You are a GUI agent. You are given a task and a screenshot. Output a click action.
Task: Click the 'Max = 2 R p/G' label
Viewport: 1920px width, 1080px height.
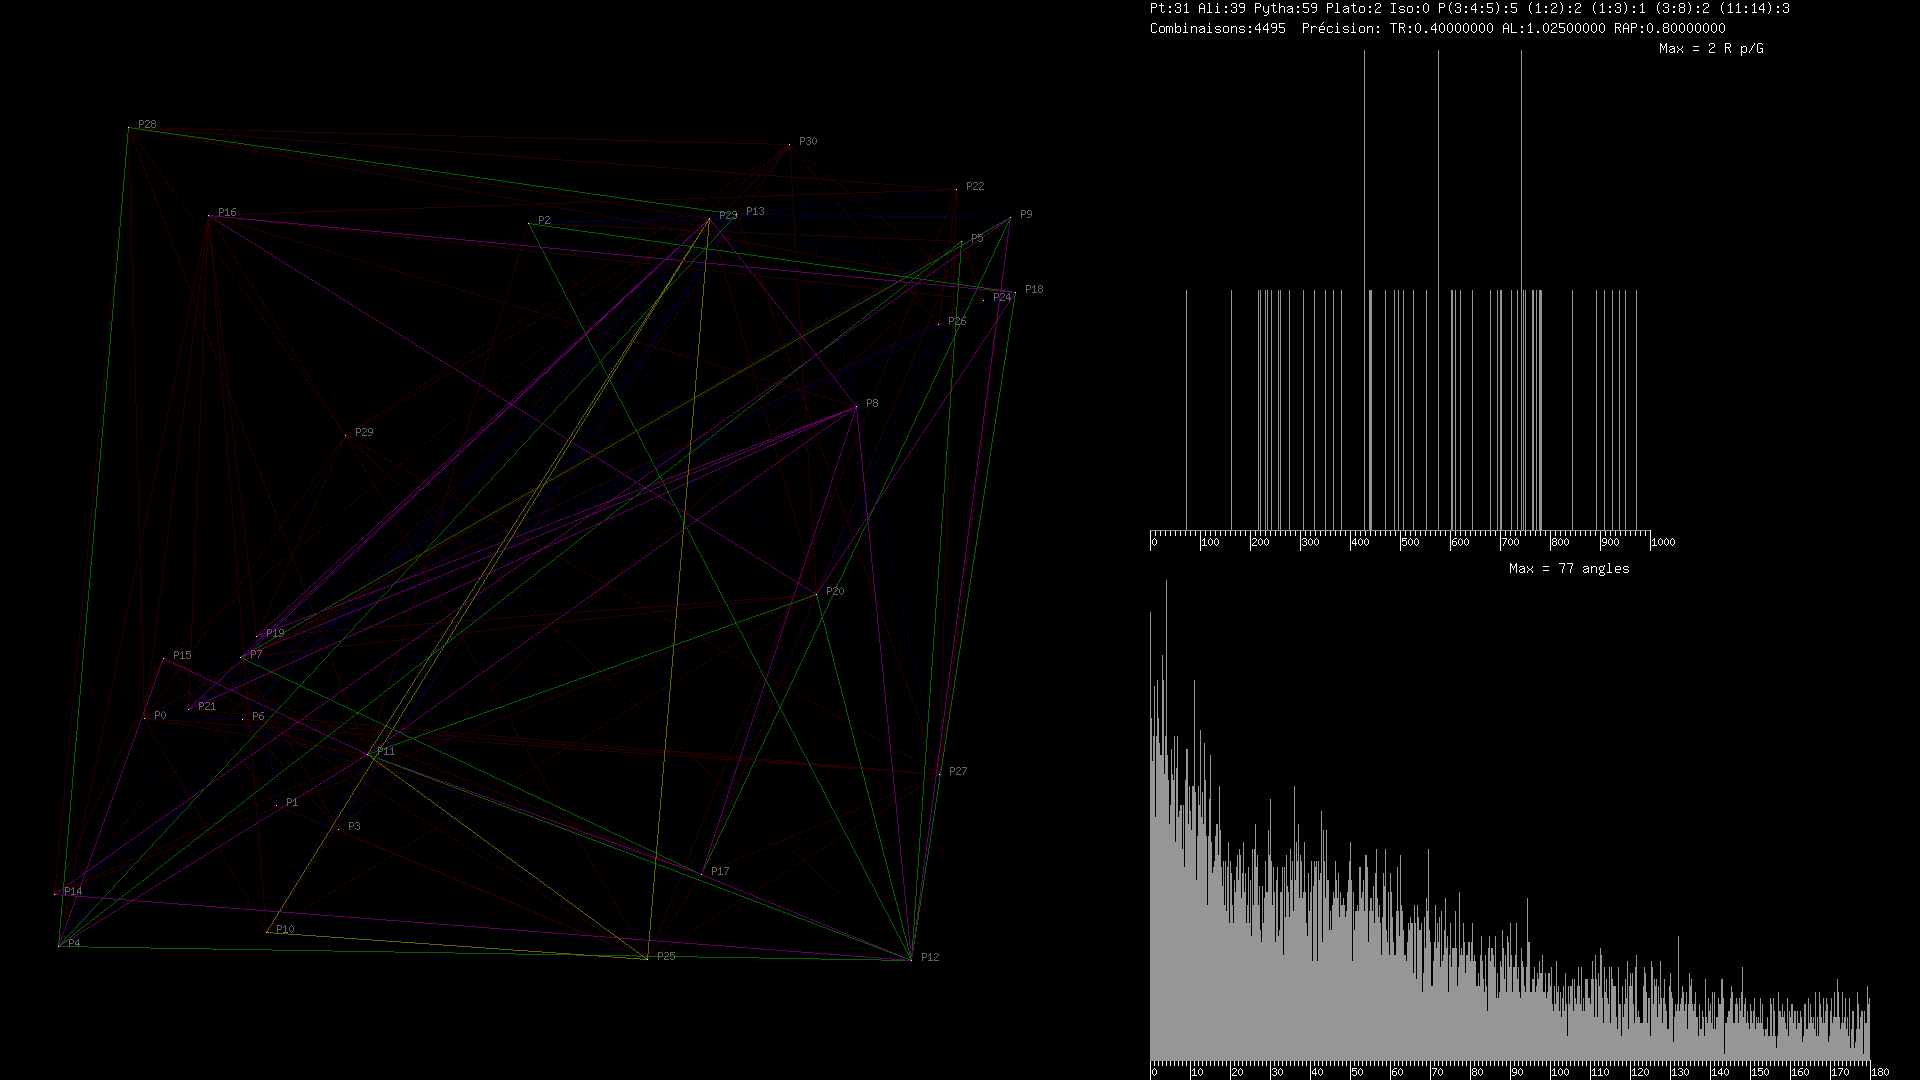coord(1710,48)
